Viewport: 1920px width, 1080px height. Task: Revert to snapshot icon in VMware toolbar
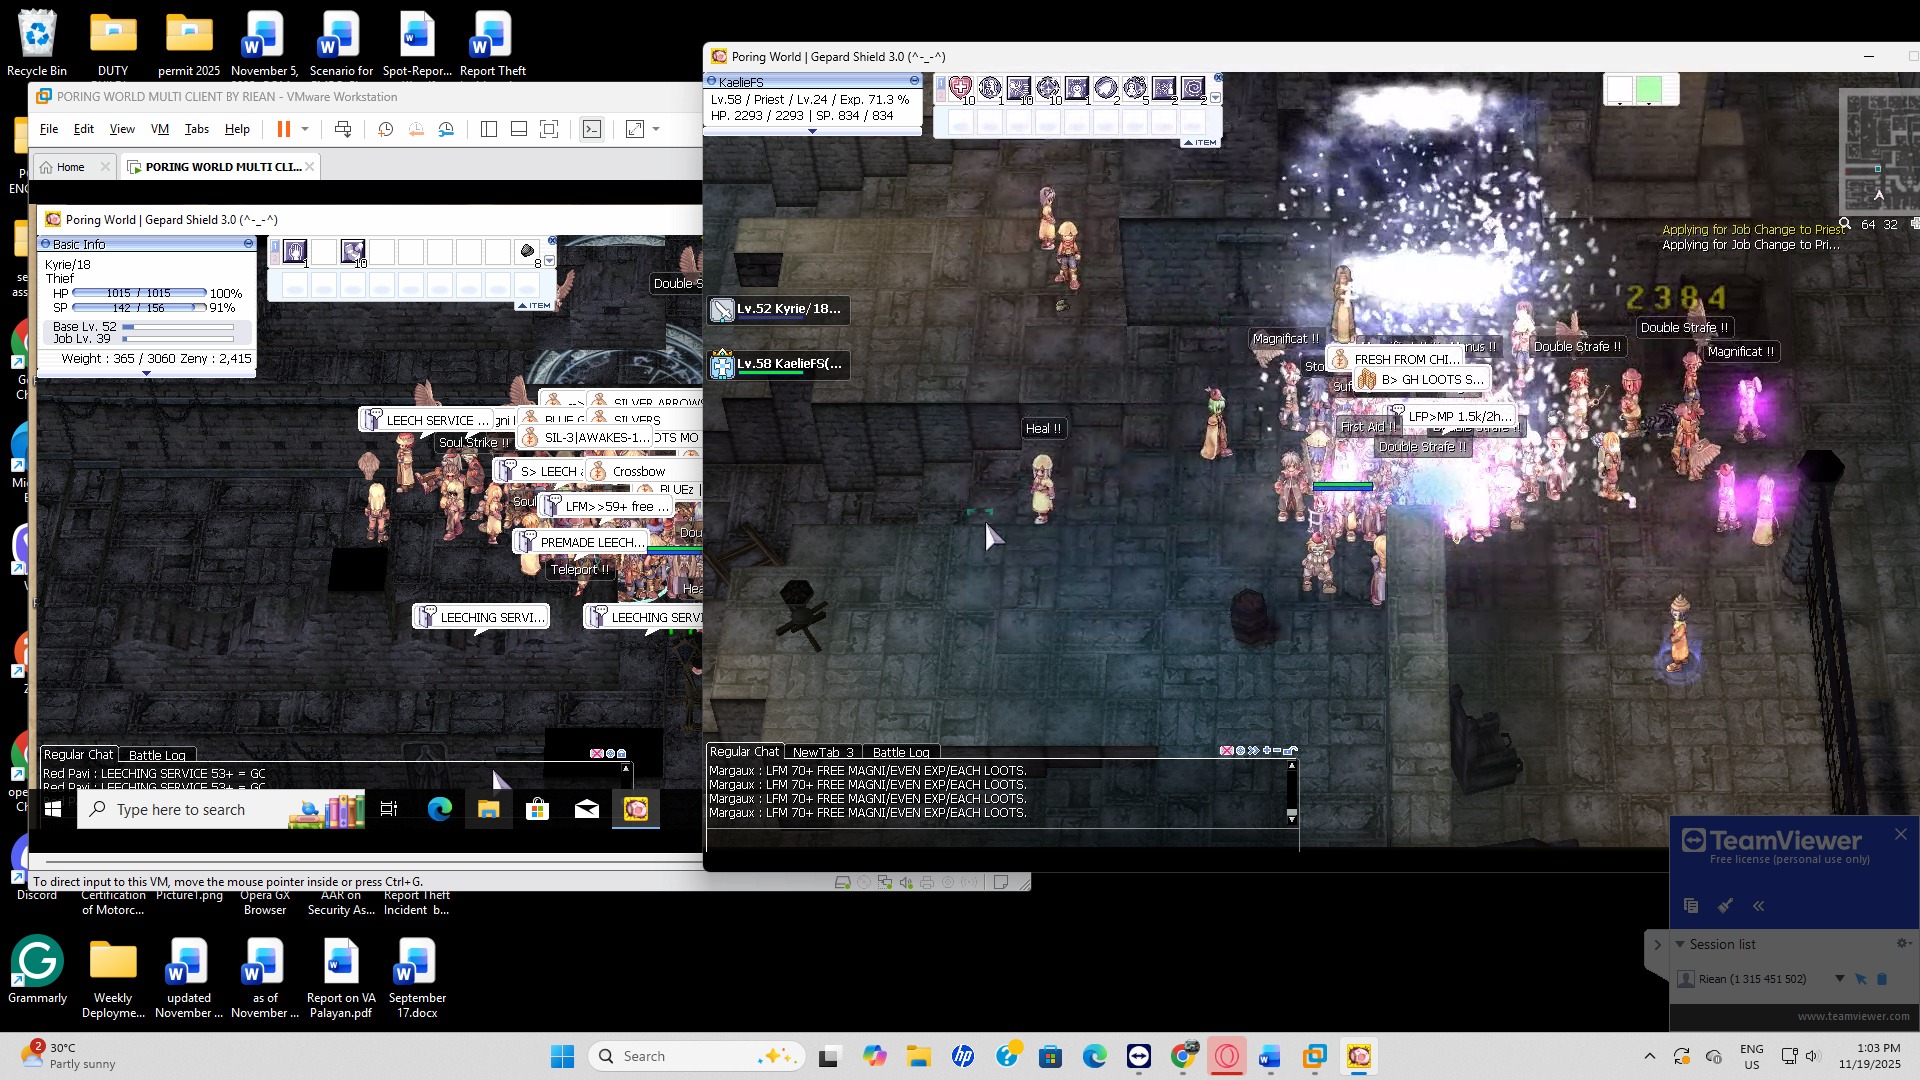tap(416, 129)
